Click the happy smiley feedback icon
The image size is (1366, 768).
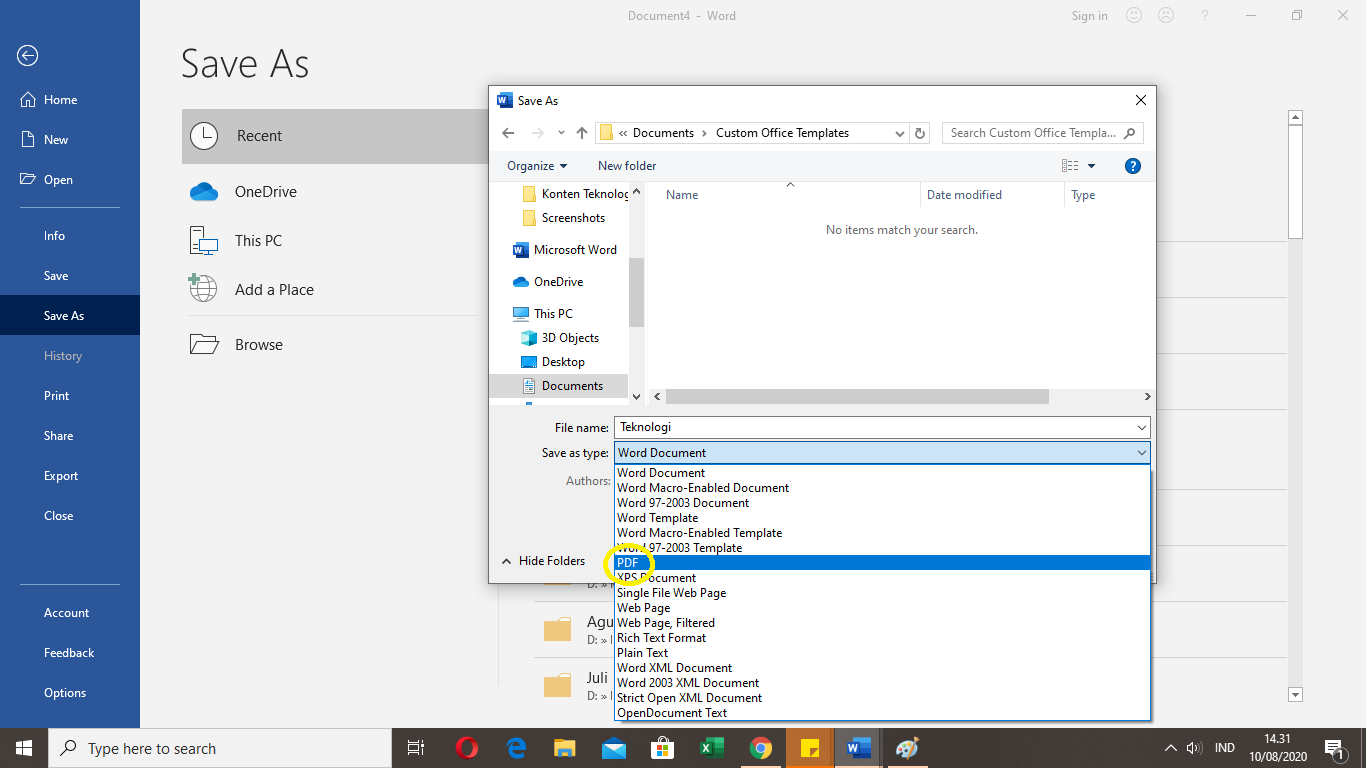(1134, 15)
